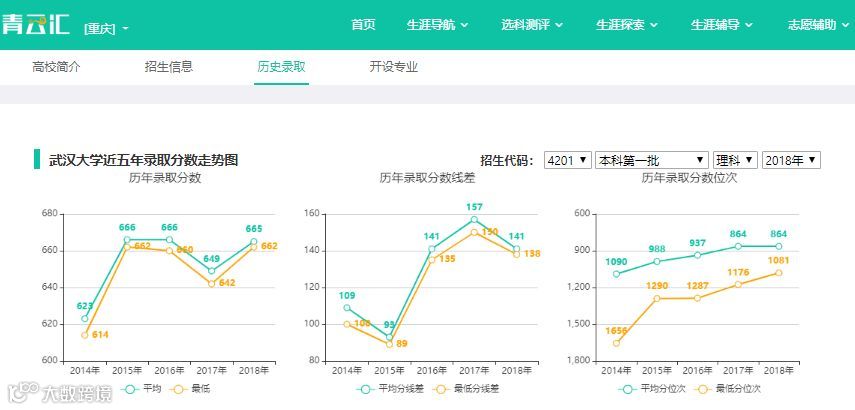Toggle the 最低 series legend
The height and width of the screenshot is (410, 855).
click(x=189, y=389)
